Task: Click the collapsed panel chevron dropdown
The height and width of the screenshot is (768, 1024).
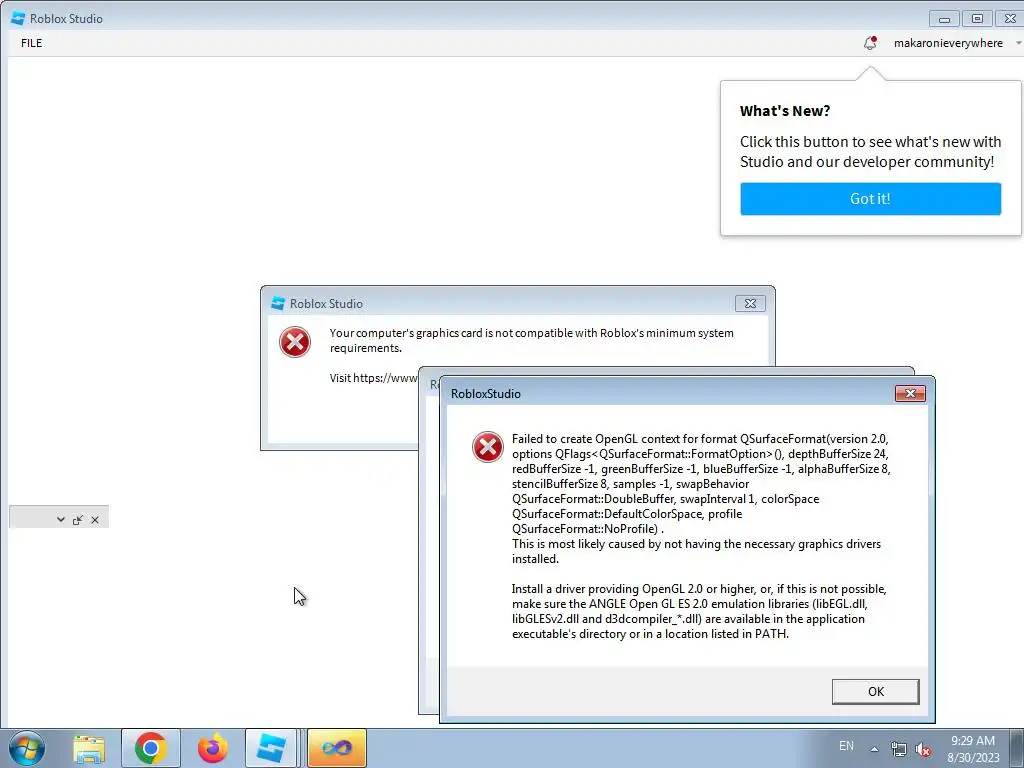Action: click(61, 520)
